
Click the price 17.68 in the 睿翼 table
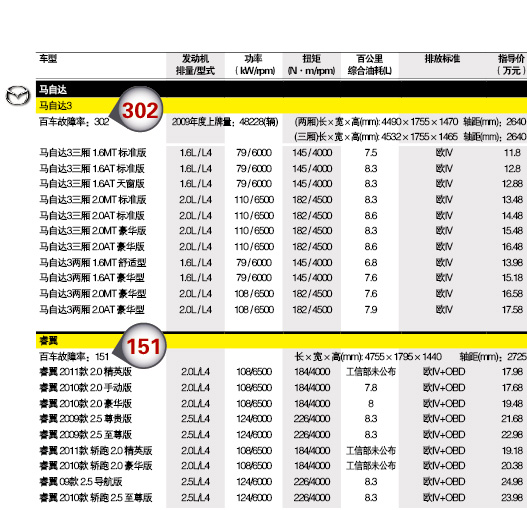[x=512, y=388]
